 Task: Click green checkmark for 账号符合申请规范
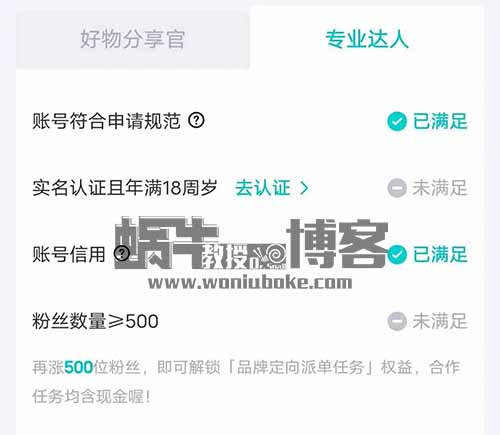click(397, 121)
